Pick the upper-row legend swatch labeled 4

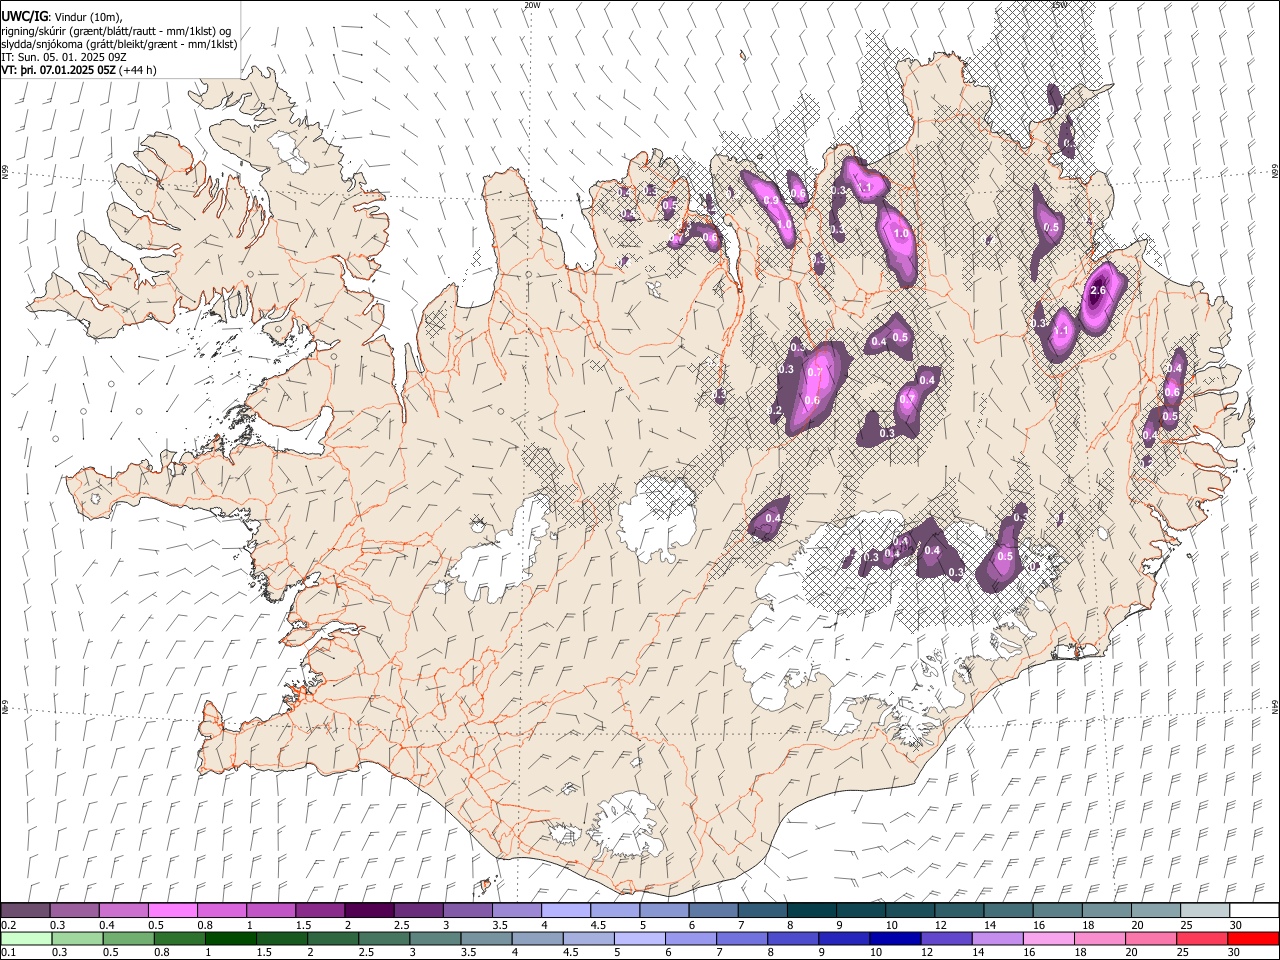(x=567, y=910)
